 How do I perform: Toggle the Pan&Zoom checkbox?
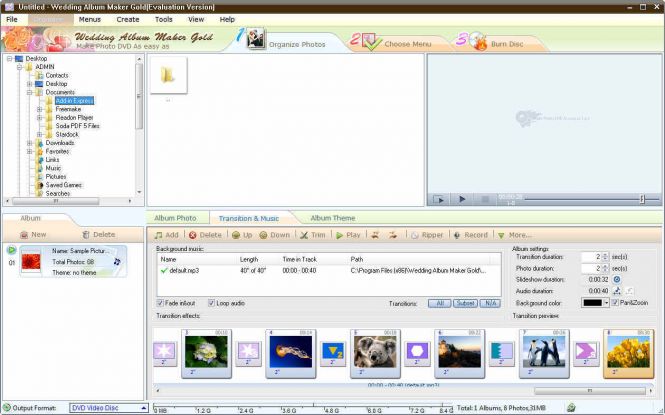[x=615, y=303]
